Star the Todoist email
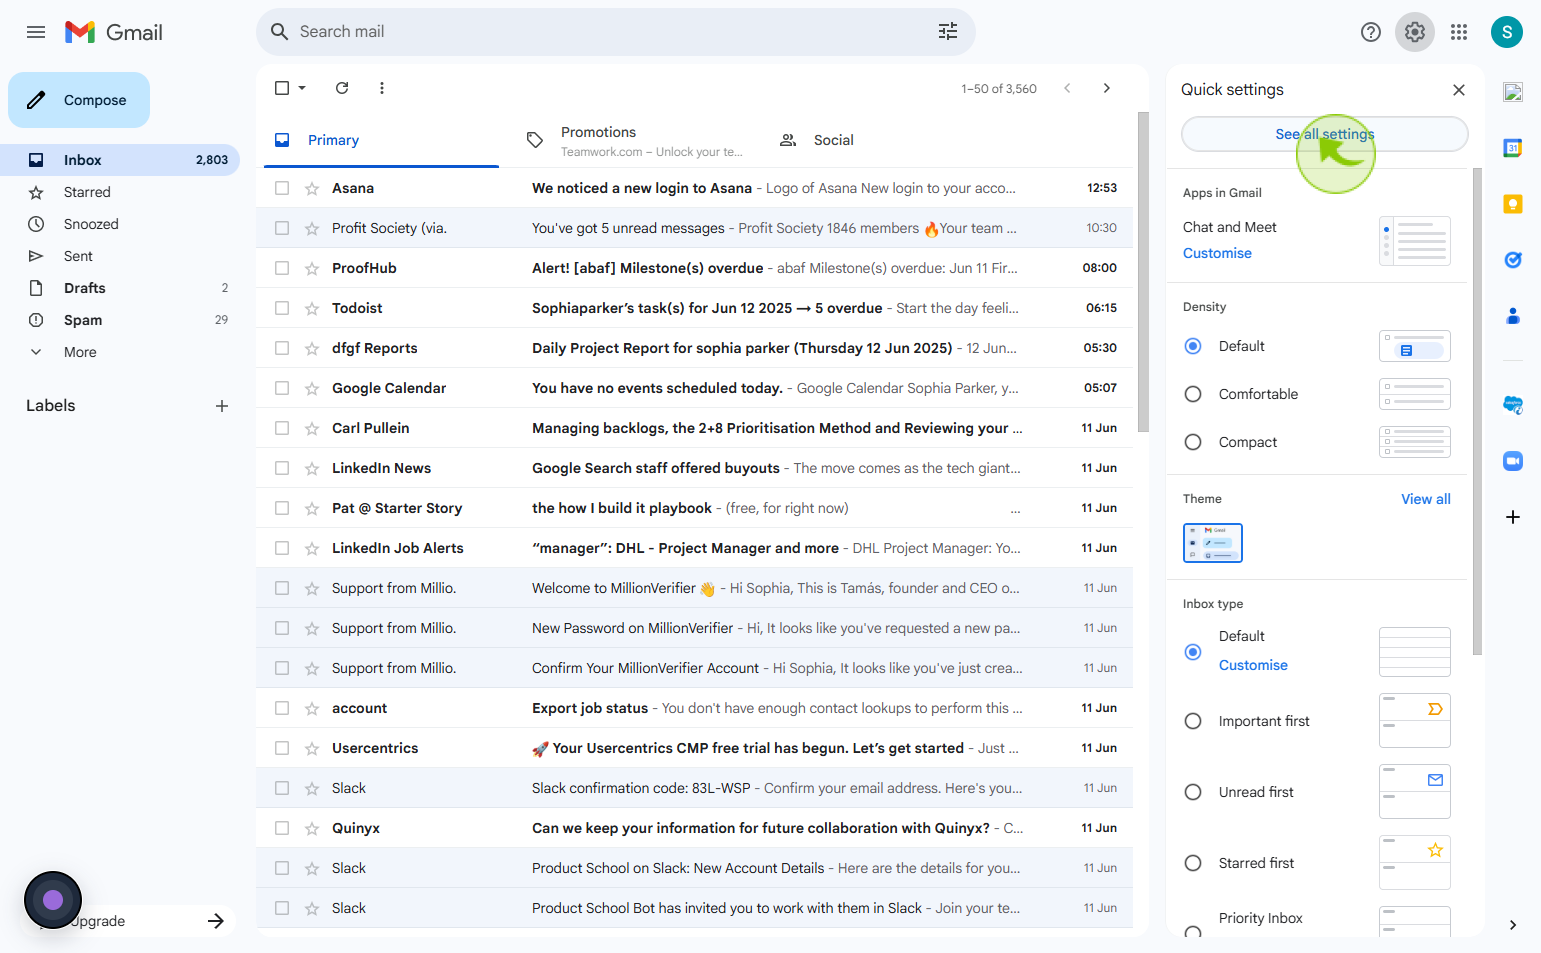 pyautogui.click(x=312, y=308)
